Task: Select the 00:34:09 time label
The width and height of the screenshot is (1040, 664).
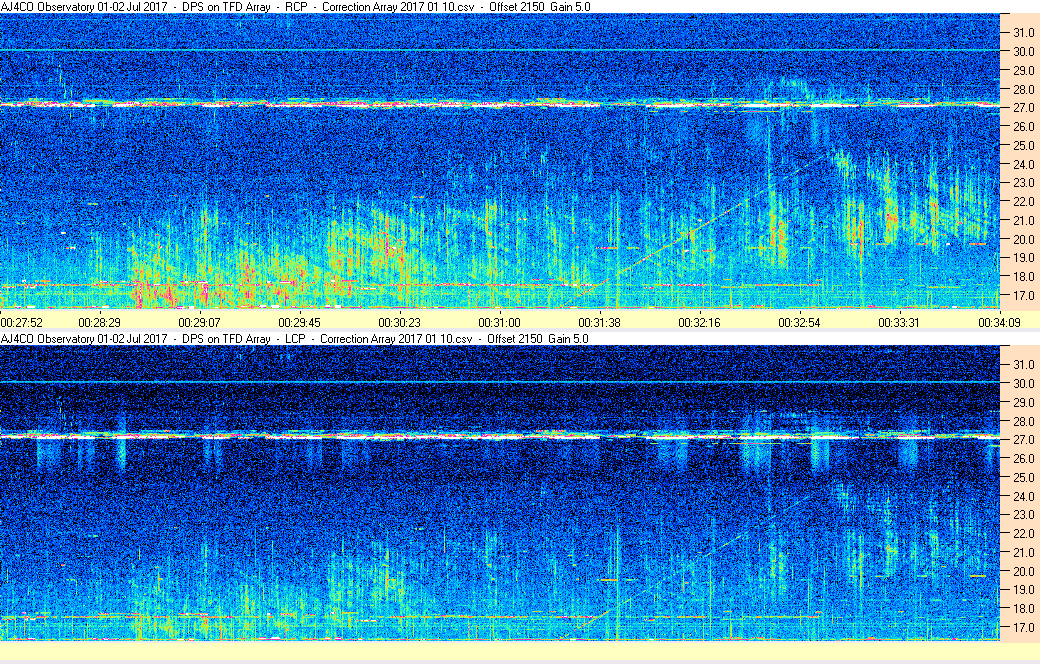Action: tap(1000, 323)
